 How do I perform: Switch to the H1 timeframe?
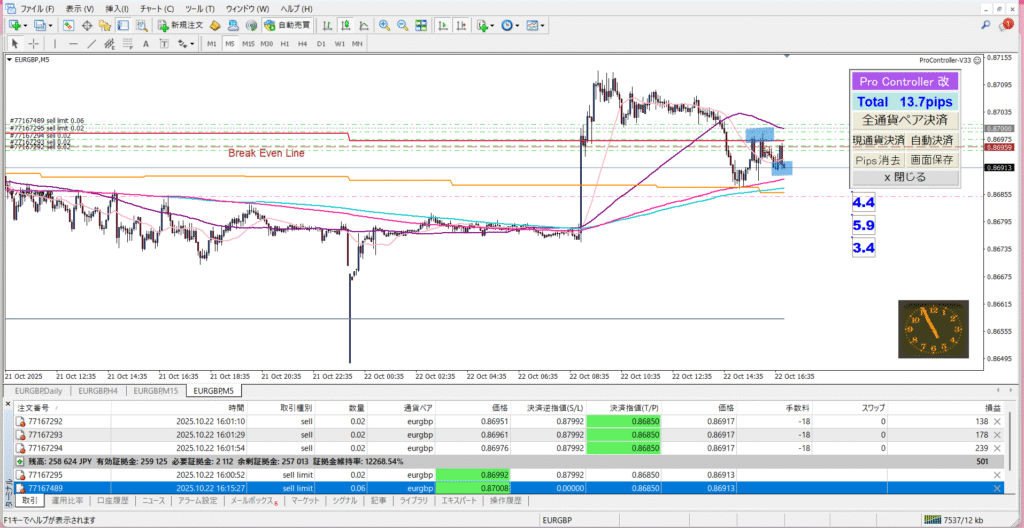point(285,44)
